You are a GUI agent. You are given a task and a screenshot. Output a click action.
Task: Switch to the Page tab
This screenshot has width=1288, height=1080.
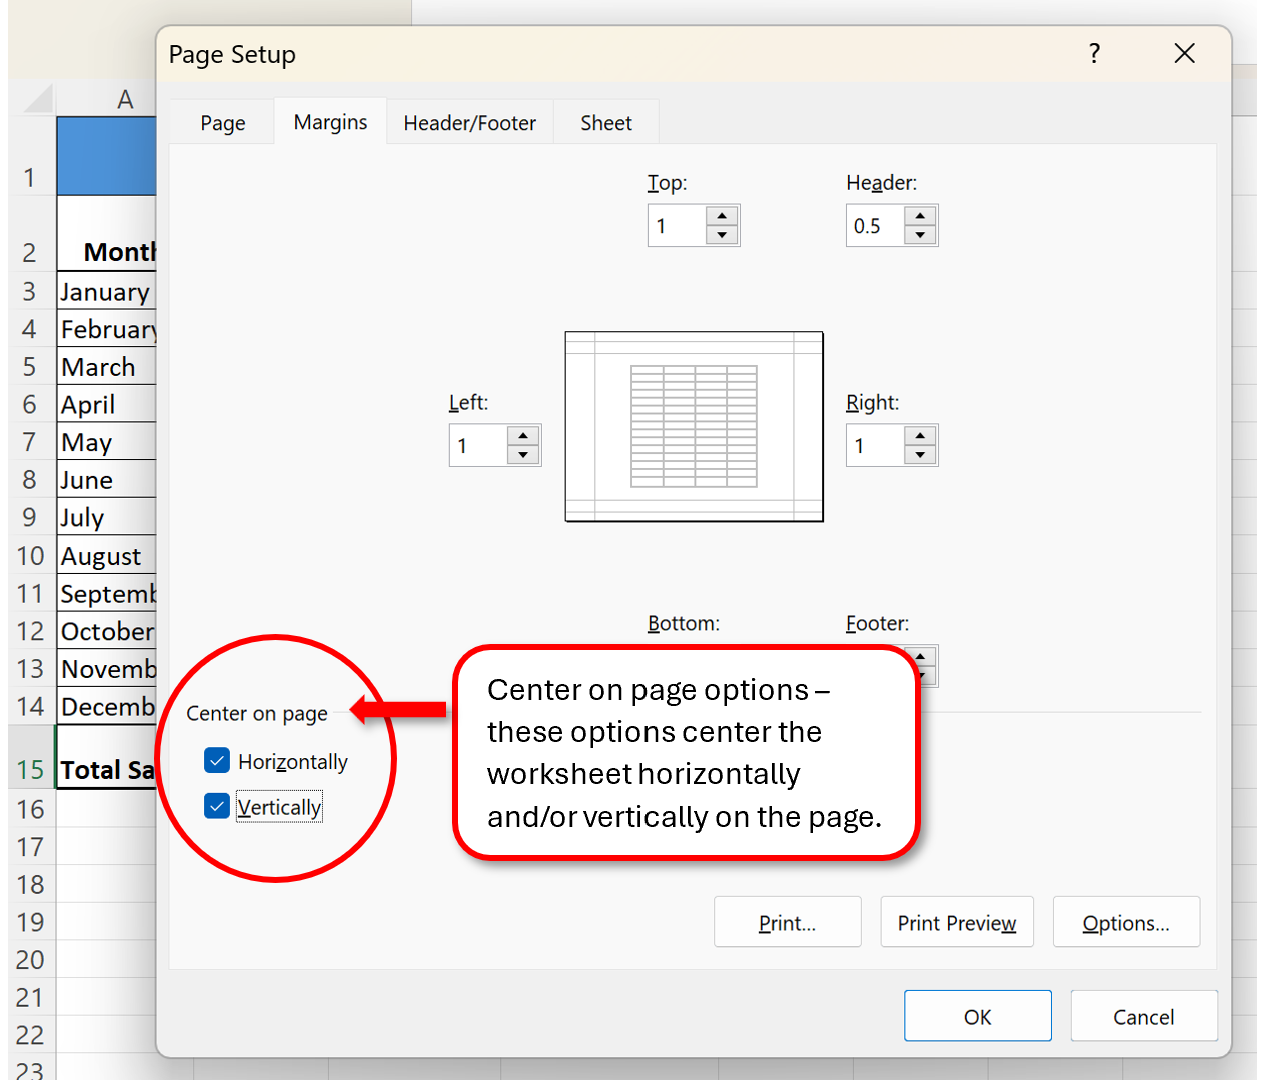(222, 122)
